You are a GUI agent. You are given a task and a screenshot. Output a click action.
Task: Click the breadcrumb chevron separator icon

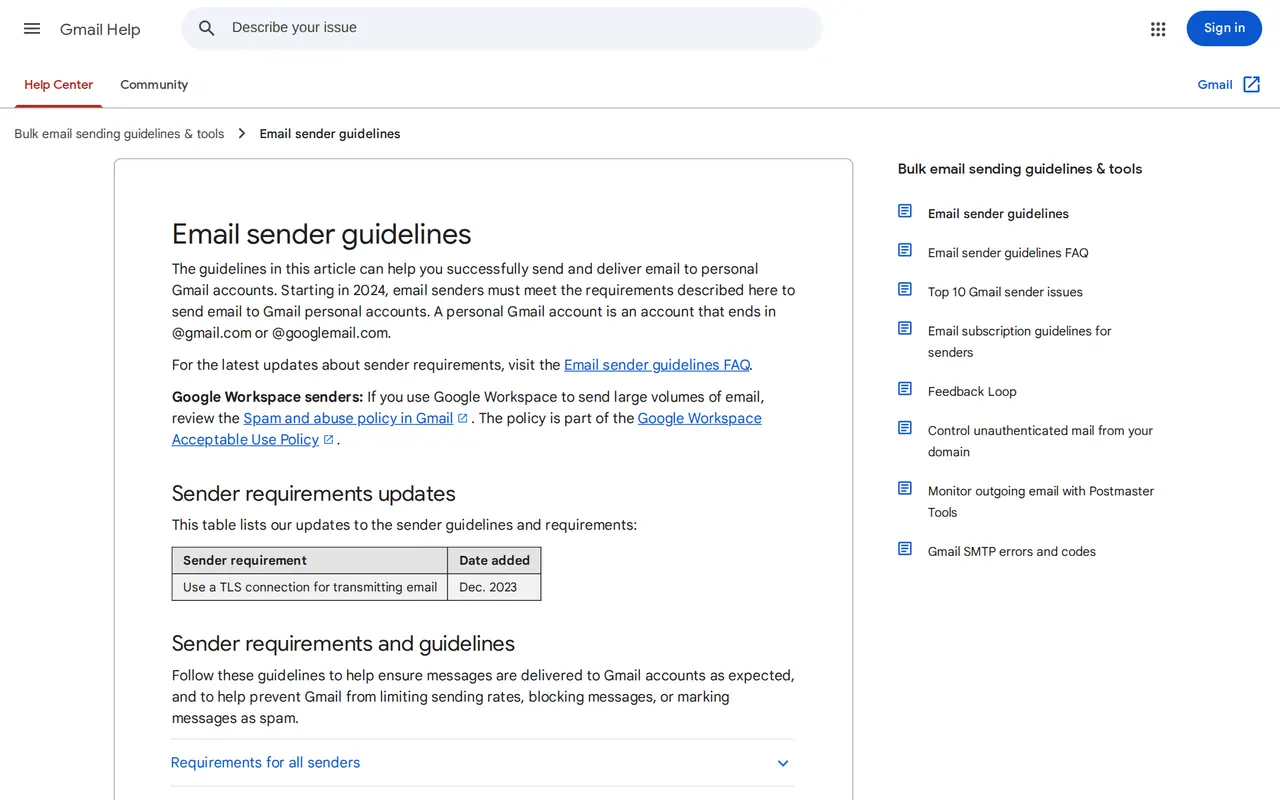pos(242,134)
